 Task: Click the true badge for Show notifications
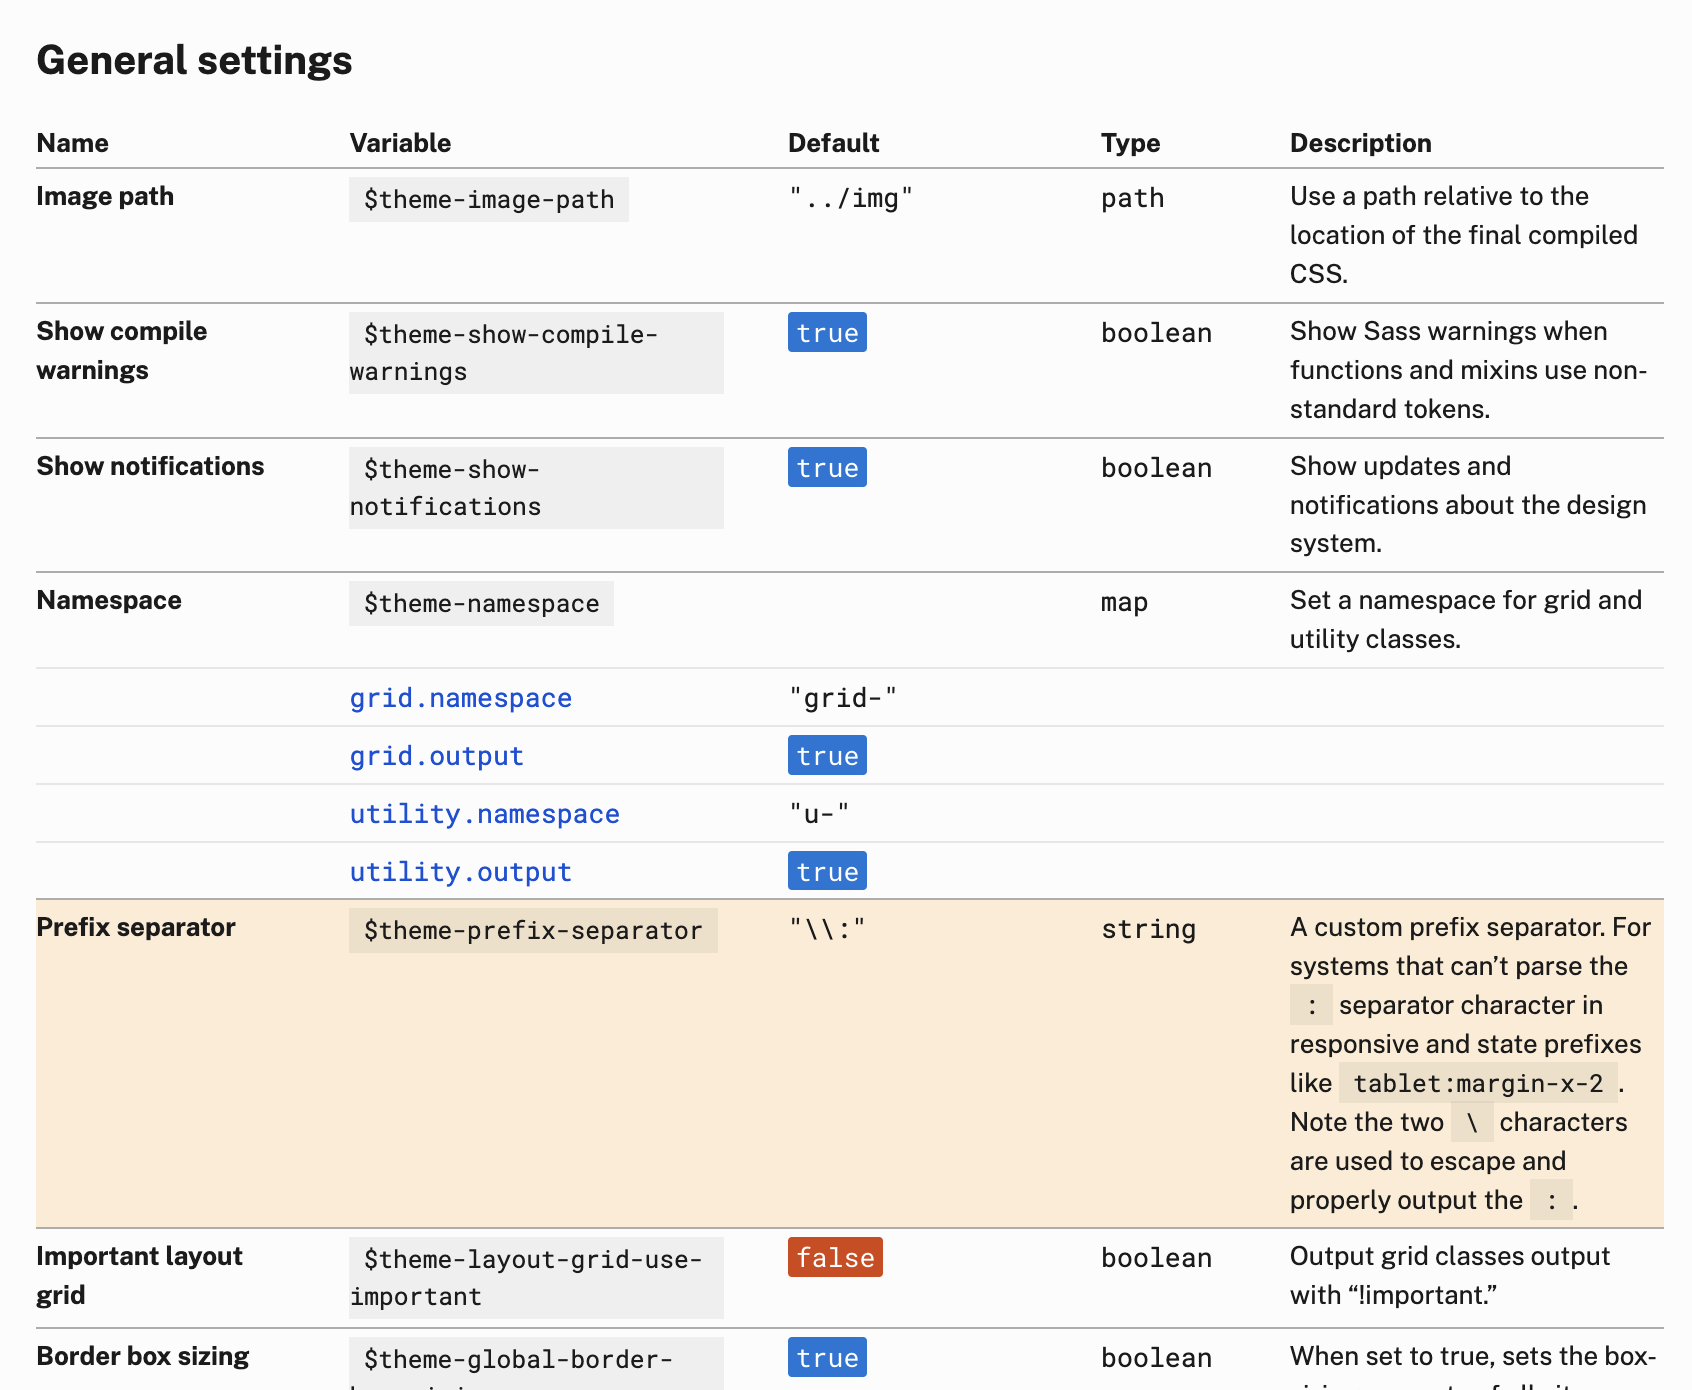(x=827, y=468)
